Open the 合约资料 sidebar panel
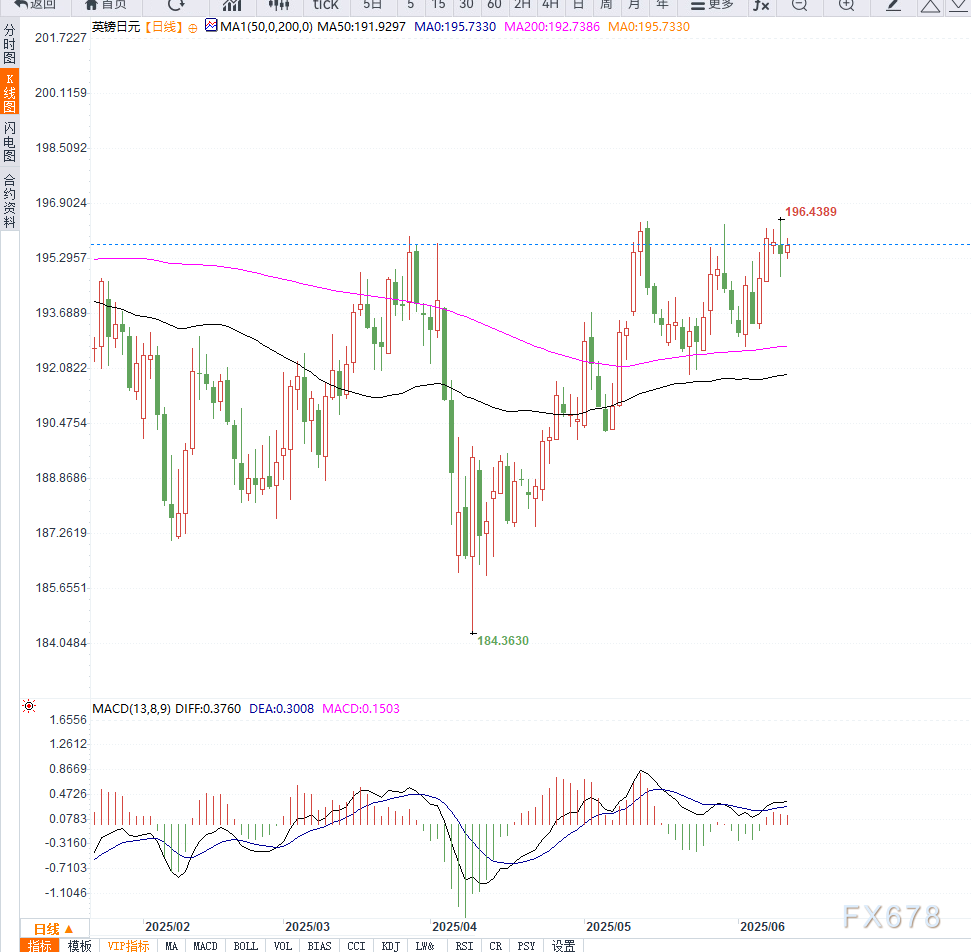 click(9, 201)
